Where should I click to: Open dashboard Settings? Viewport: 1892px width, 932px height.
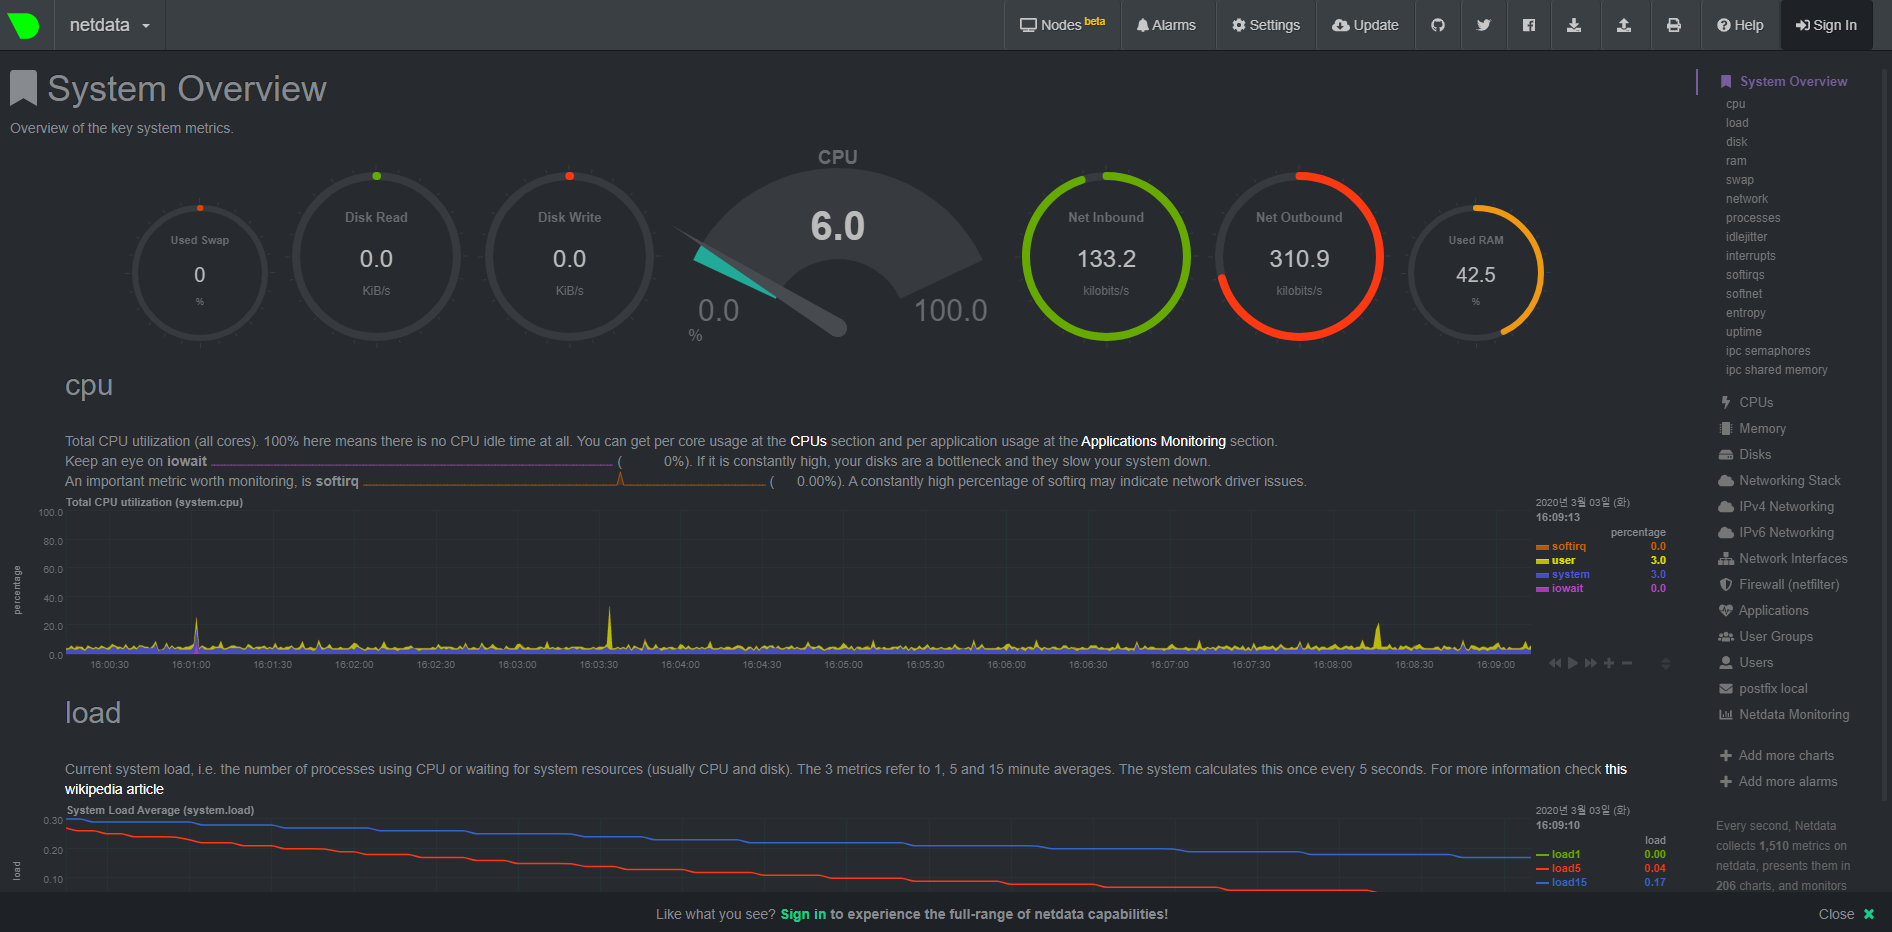point(1266,25)
